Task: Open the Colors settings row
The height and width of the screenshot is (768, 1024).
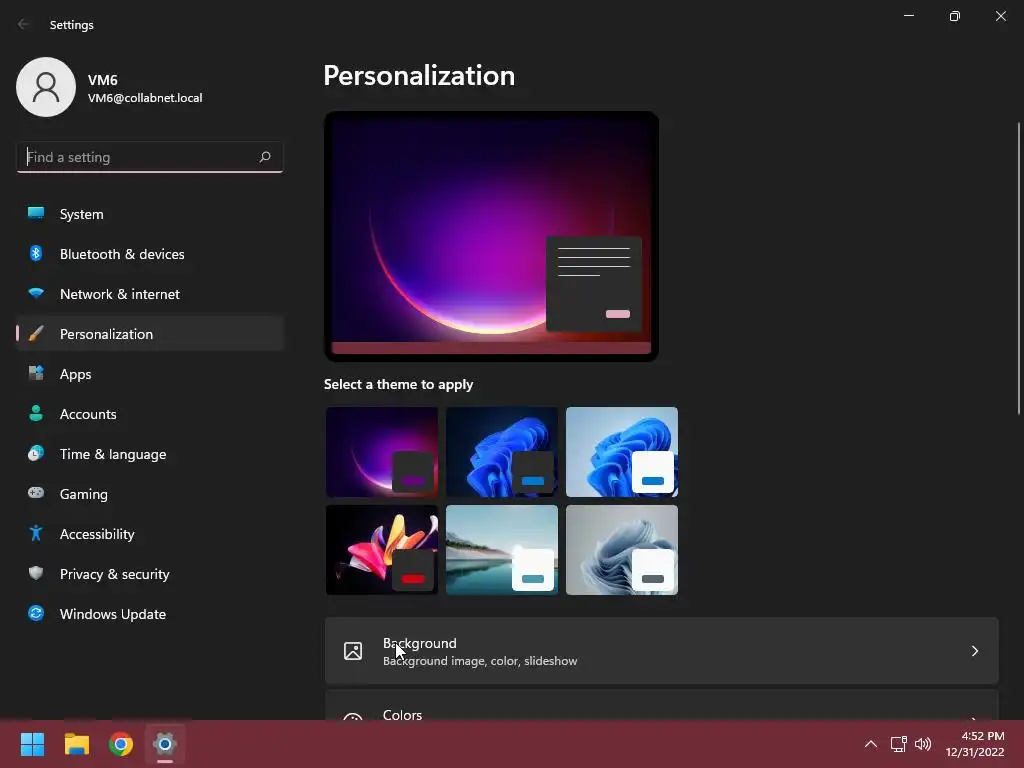Action: [661, 706]
